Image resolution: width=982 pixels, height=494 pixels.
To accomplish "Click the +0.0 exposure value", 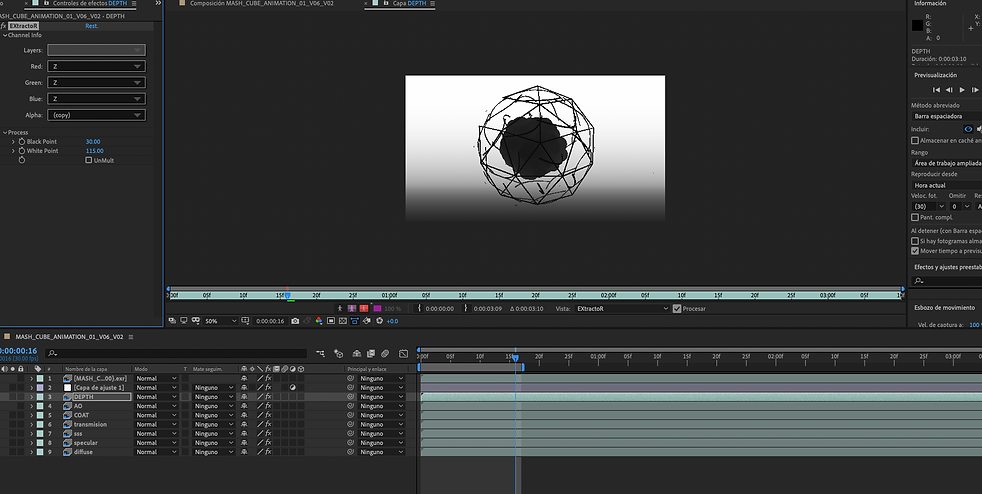I will (392, 321).
